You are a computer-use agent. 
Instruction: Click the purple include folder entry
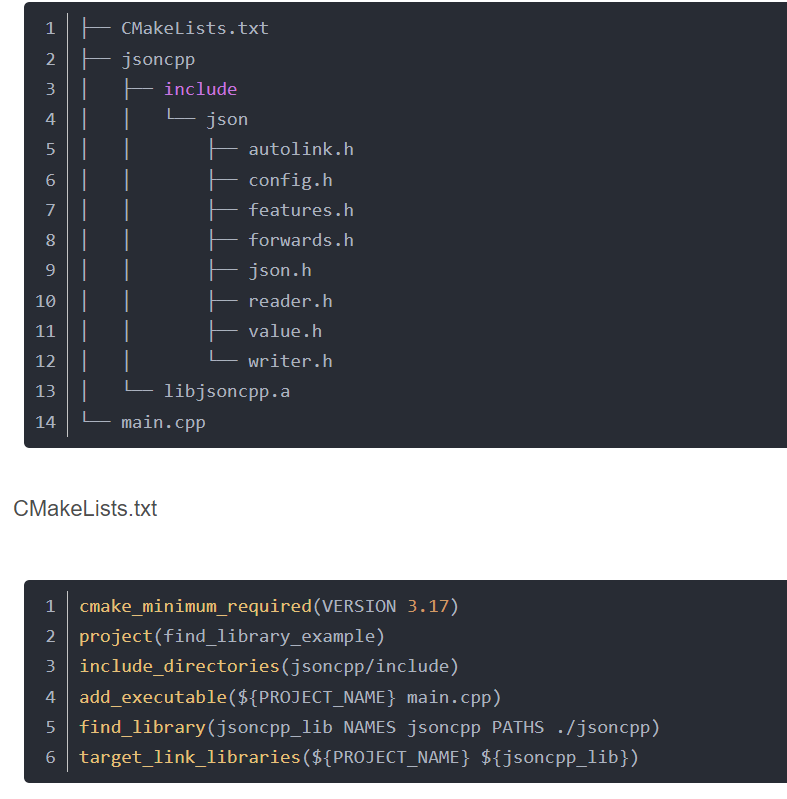pos(200,89)
